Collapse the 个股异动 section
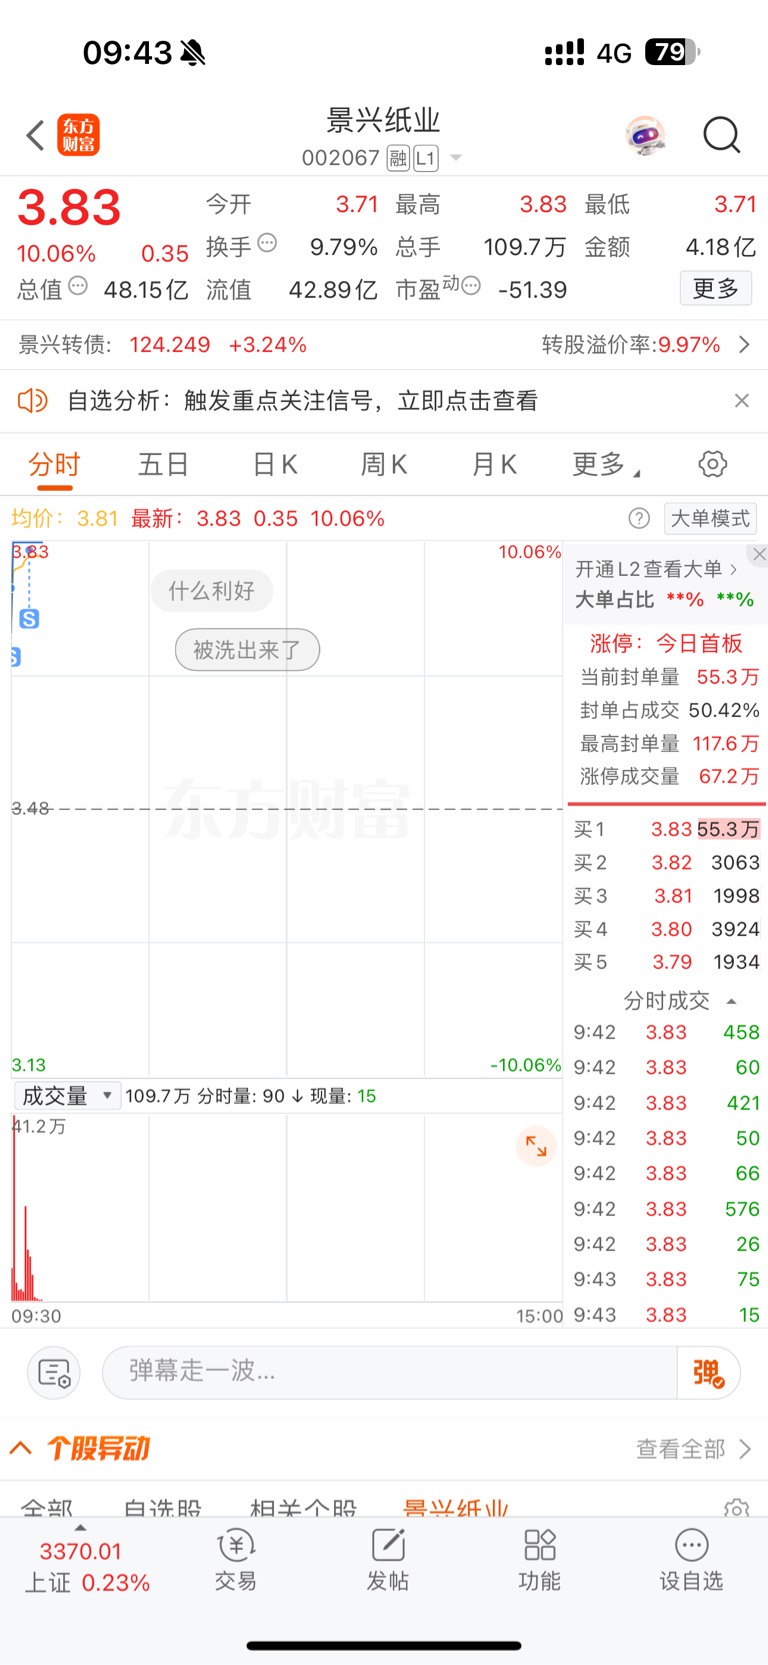 coord(21,1448)
